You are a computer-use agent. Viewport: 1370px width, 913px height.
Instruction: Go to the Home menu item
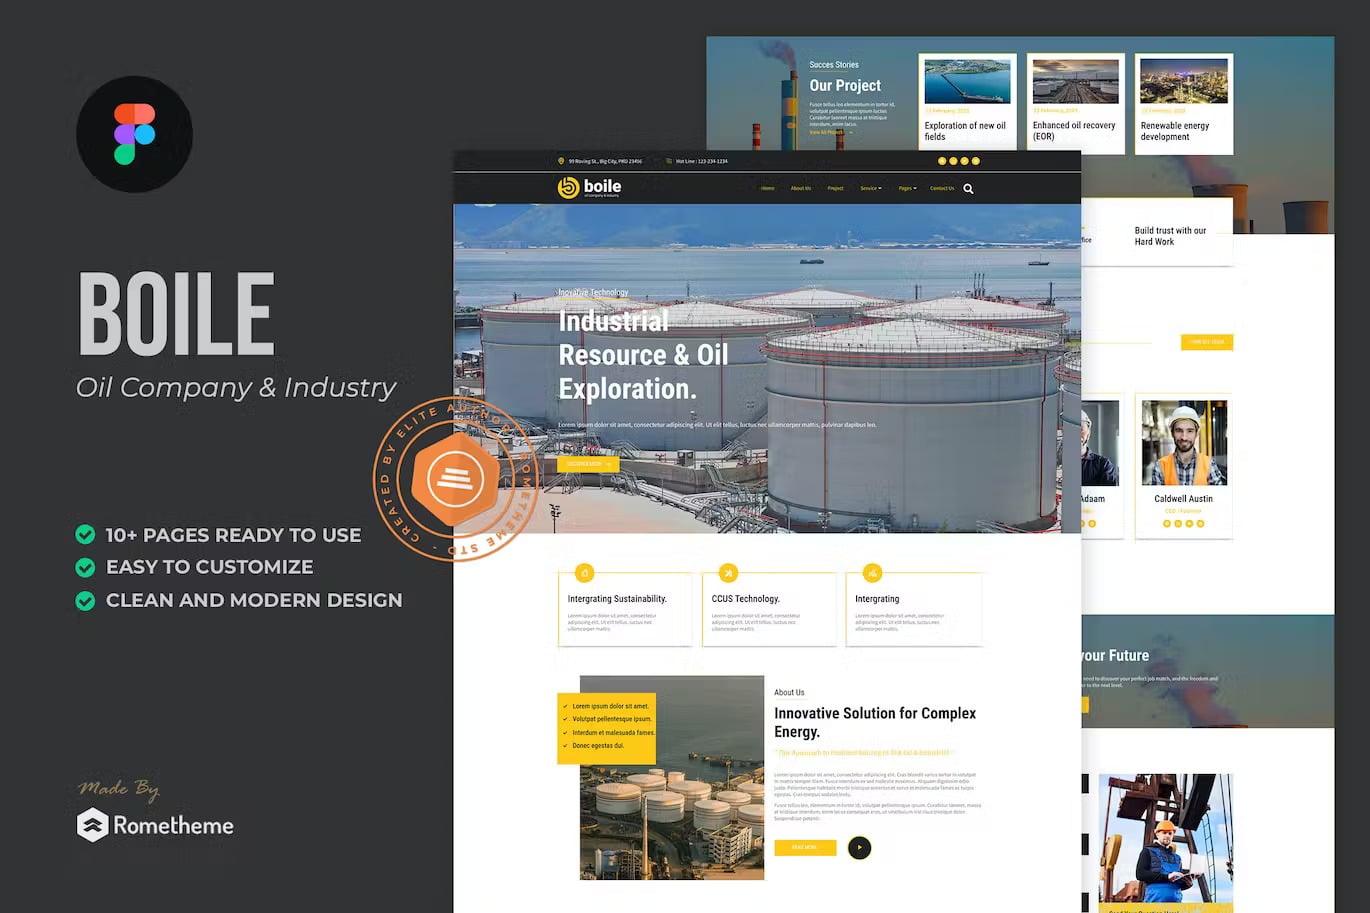click(x=768, y=188)
